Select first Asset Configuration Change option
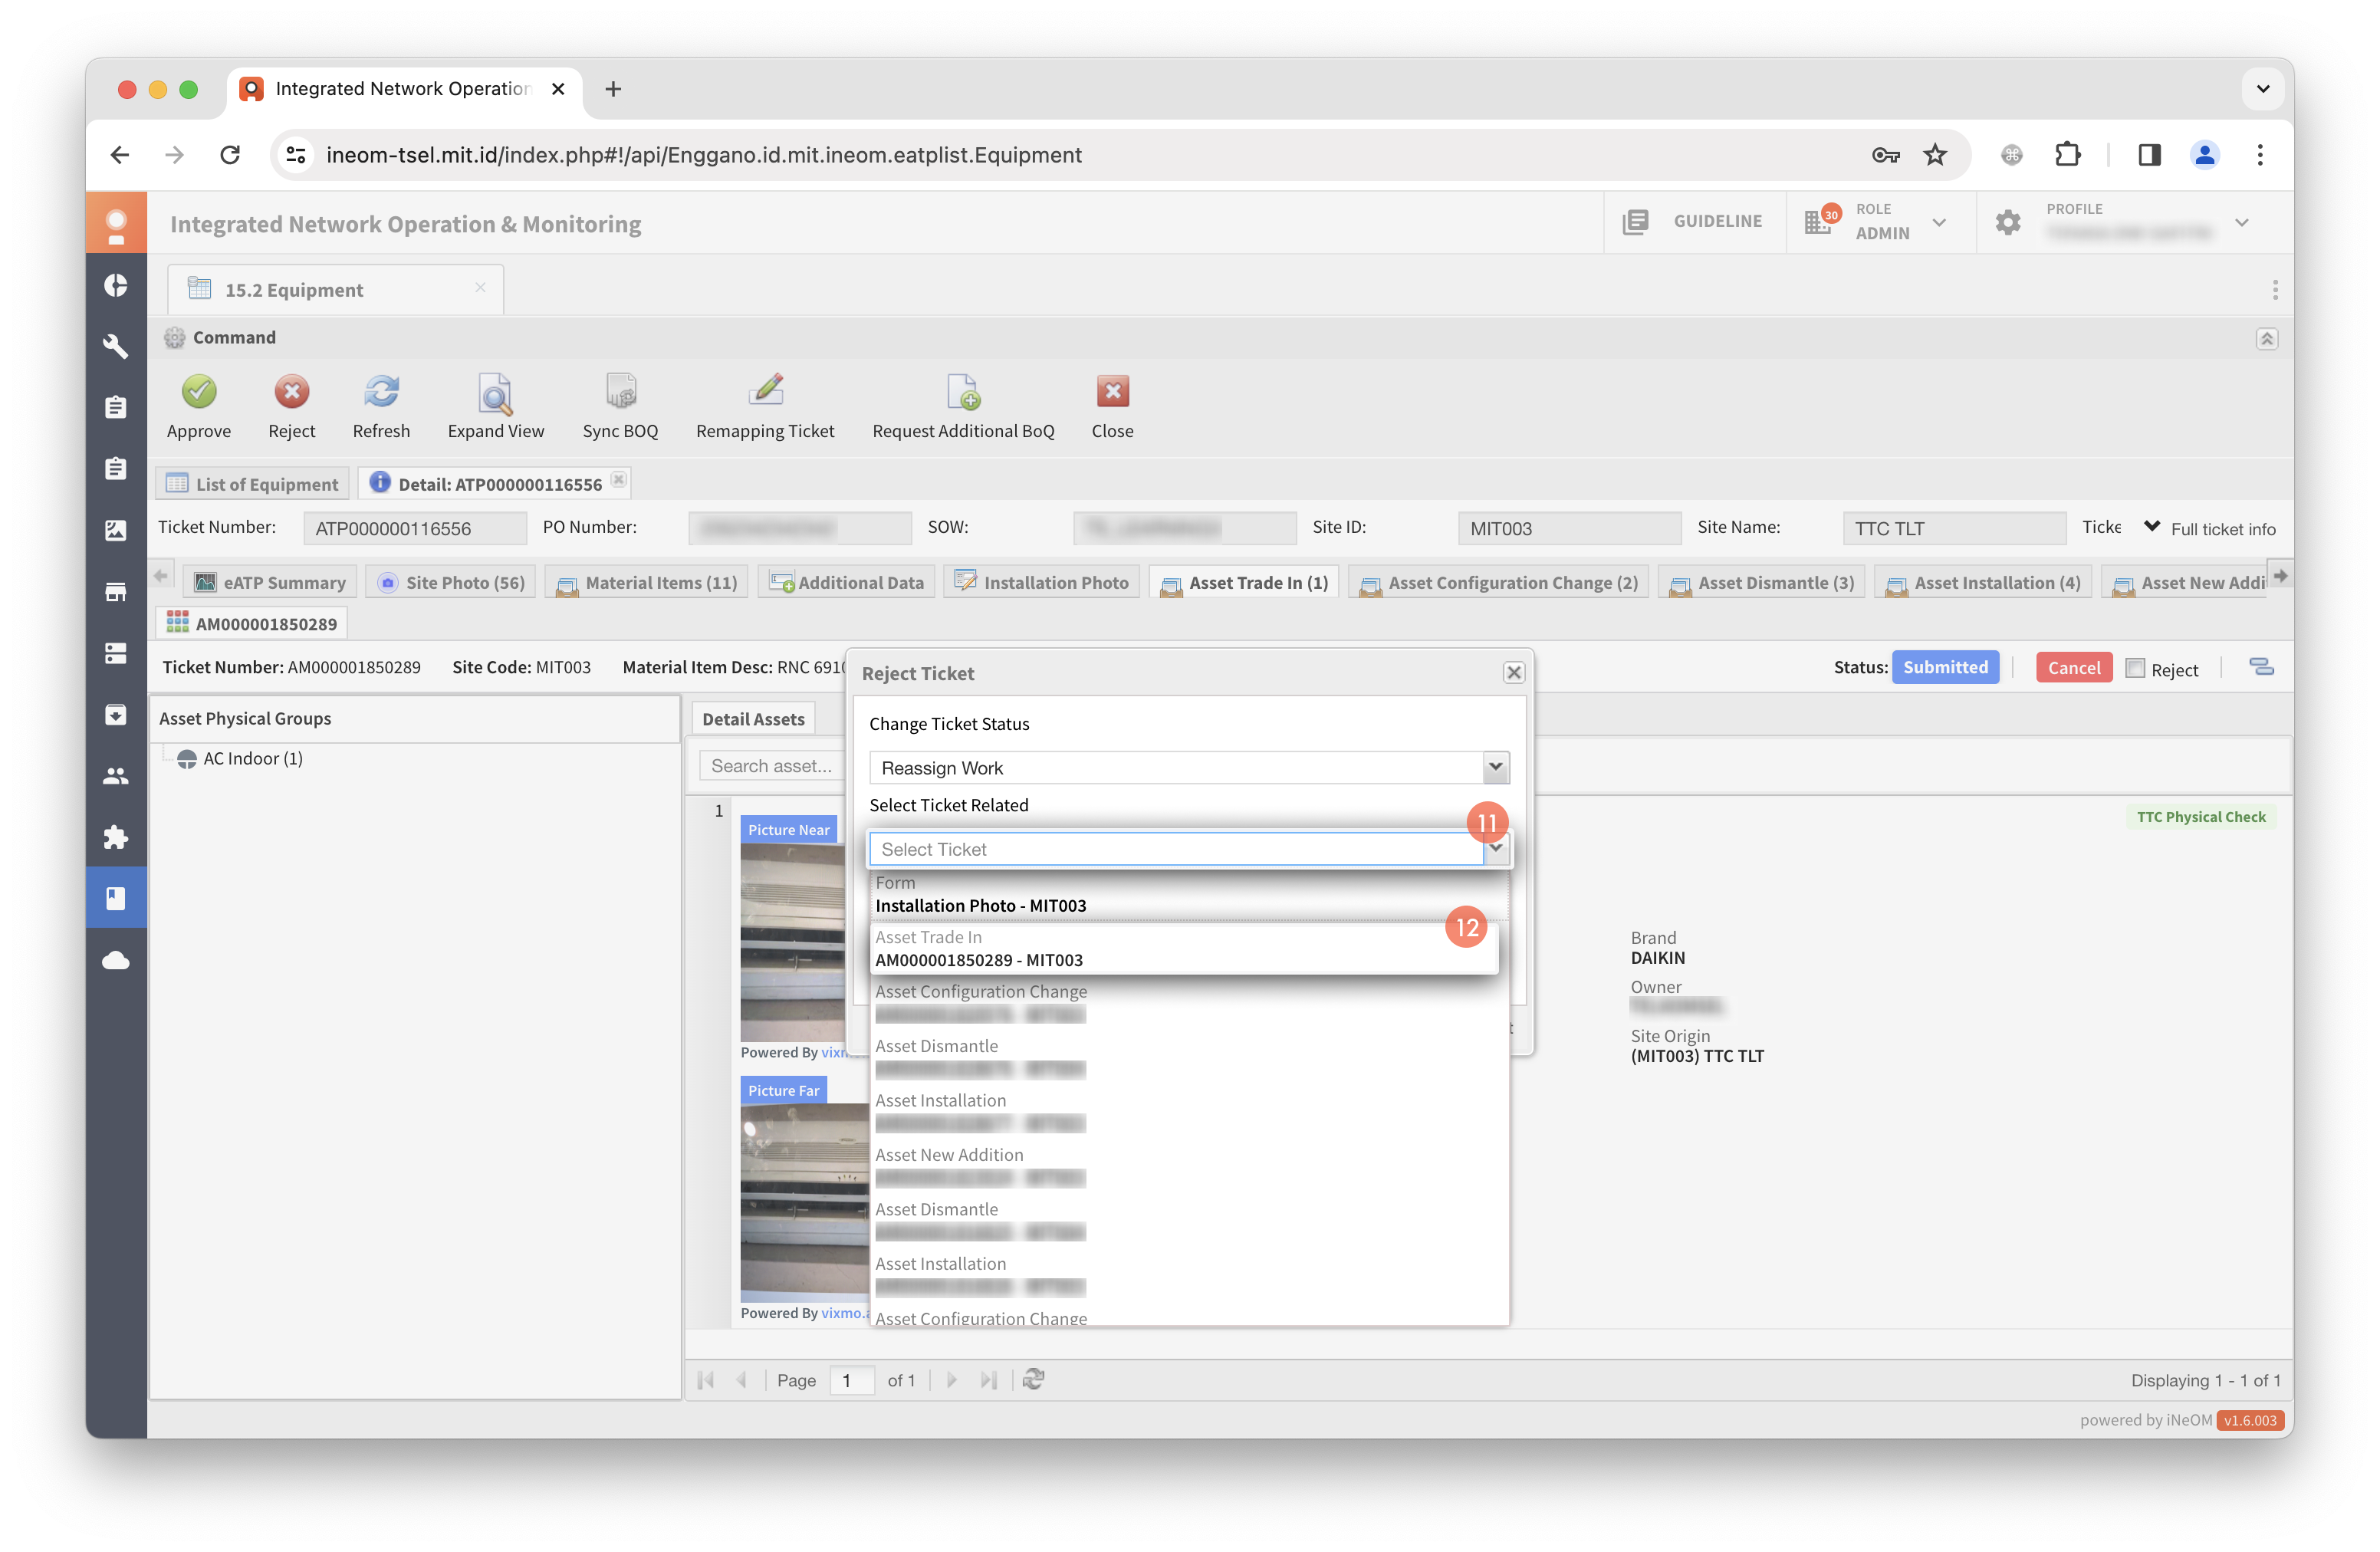The image size is (2380, 1552). pos(1188,1003)
